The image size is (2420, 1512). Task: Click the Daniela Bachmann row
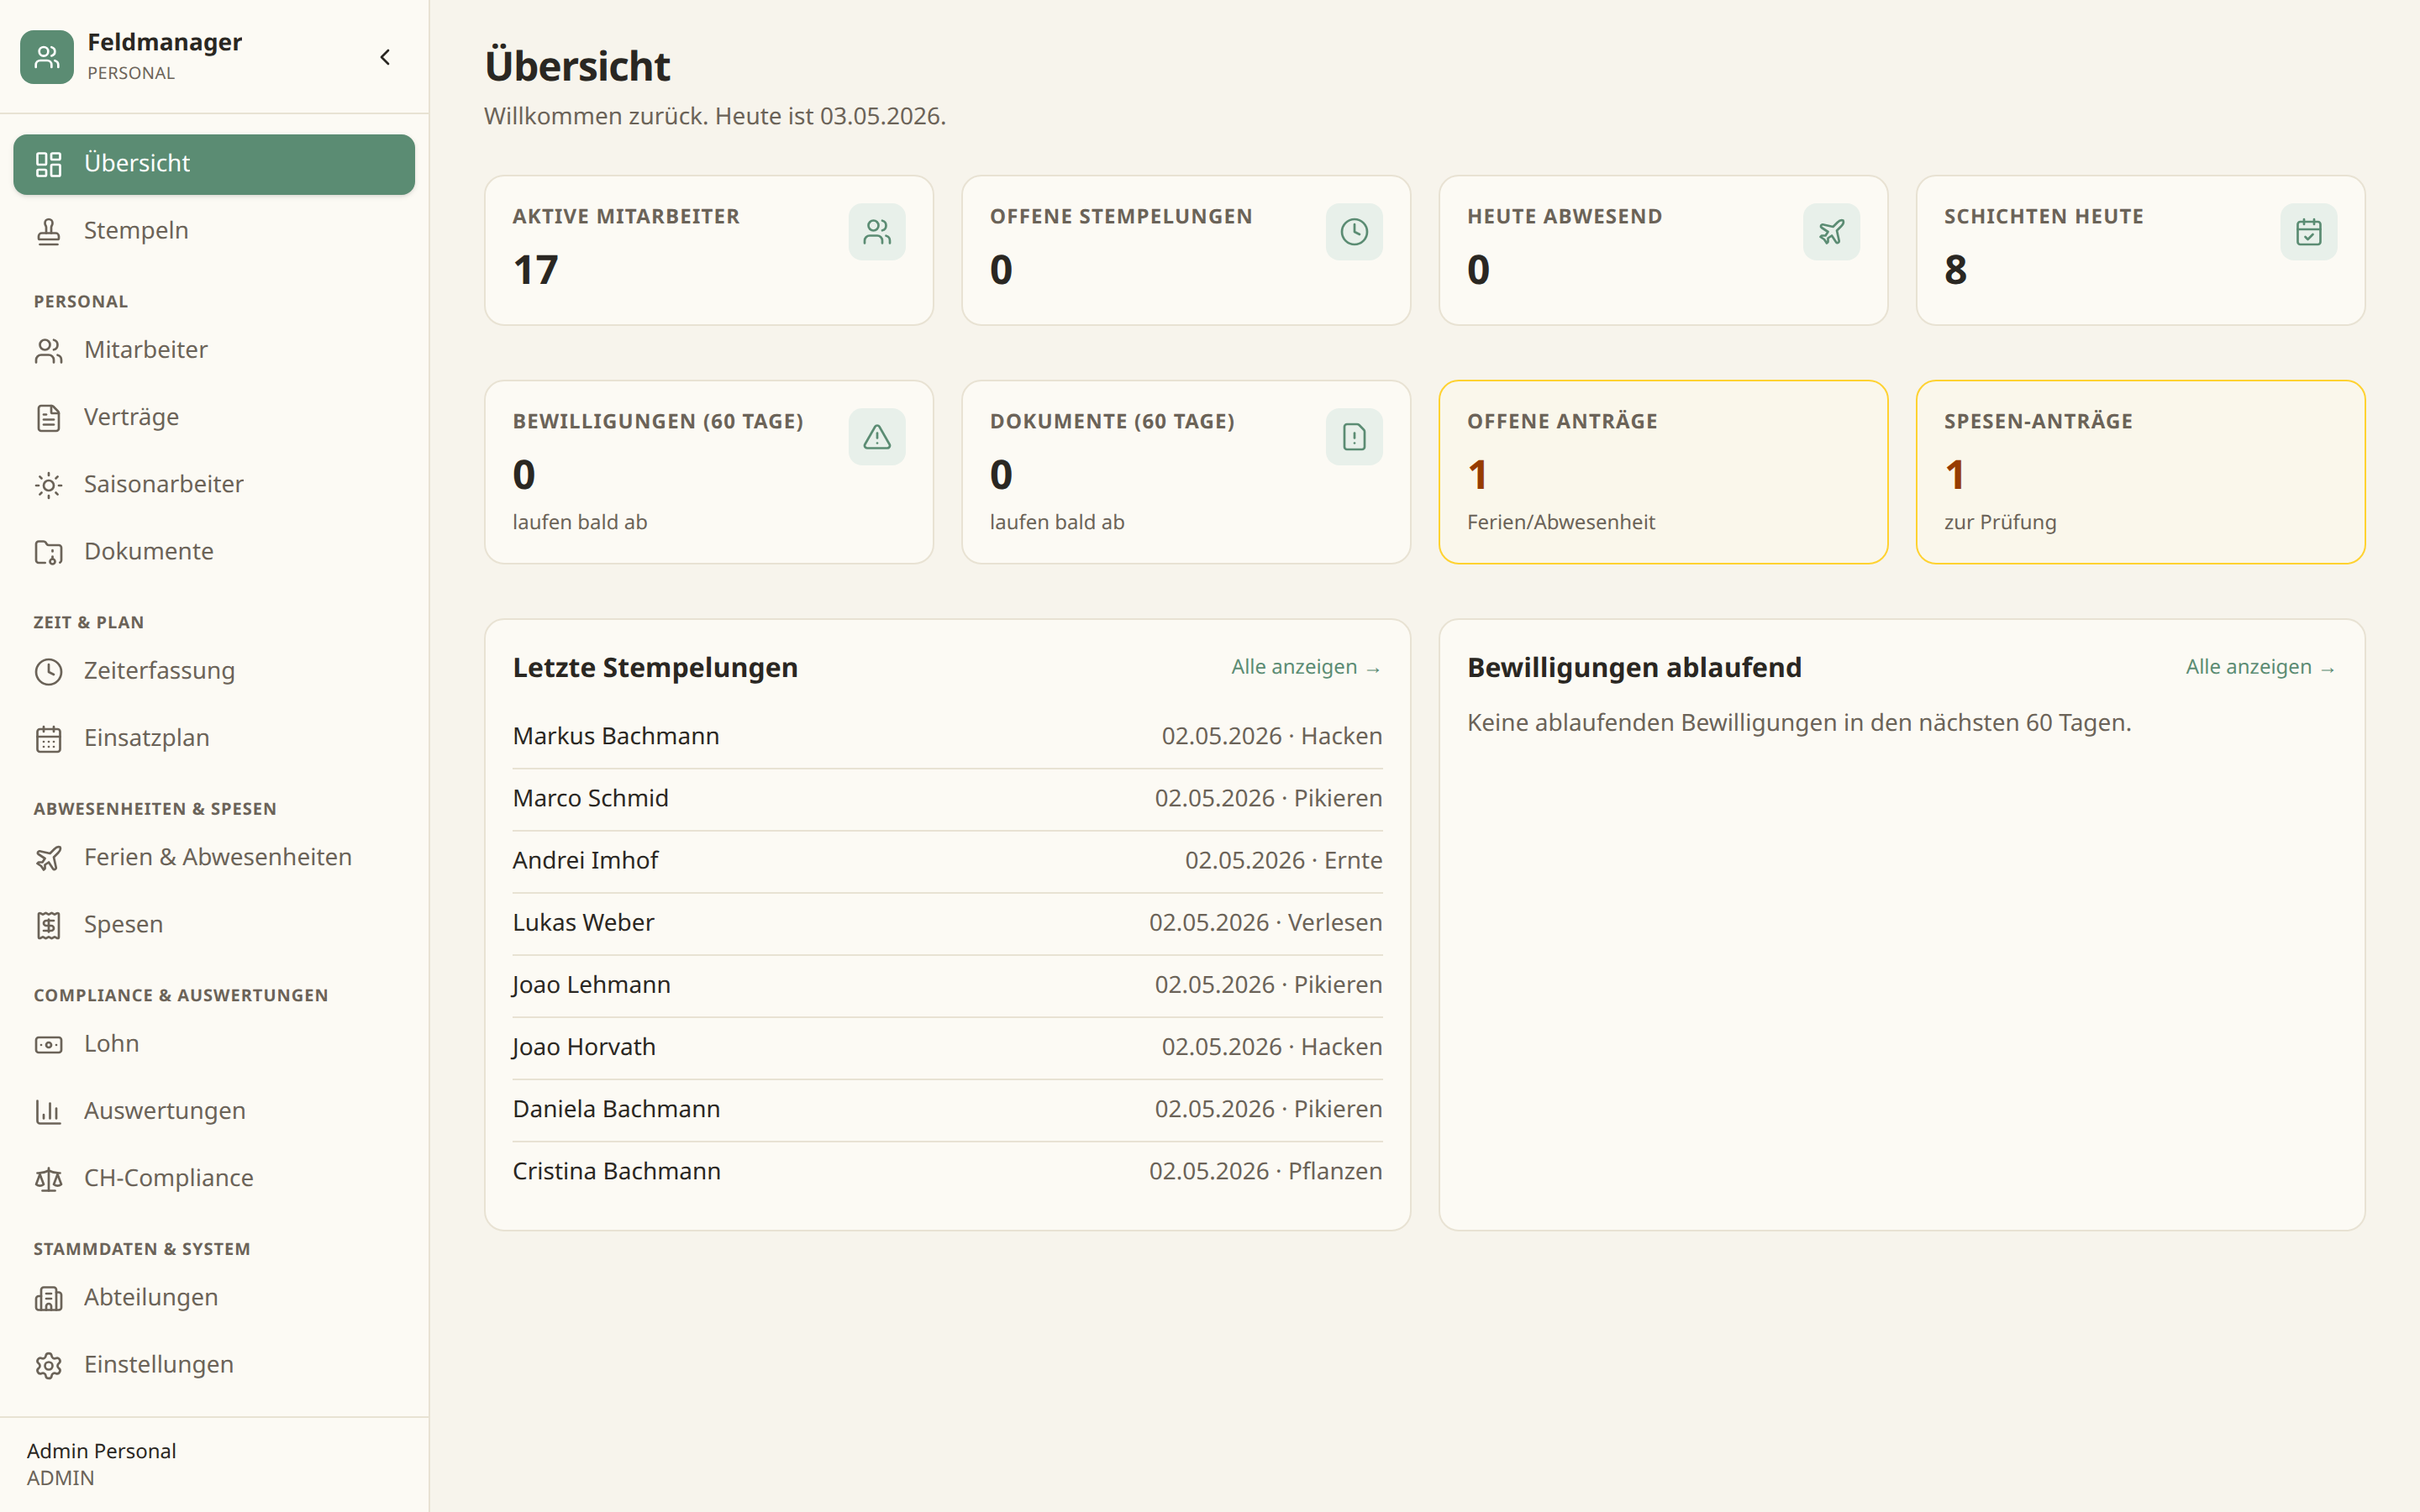tap(947, 1110)
